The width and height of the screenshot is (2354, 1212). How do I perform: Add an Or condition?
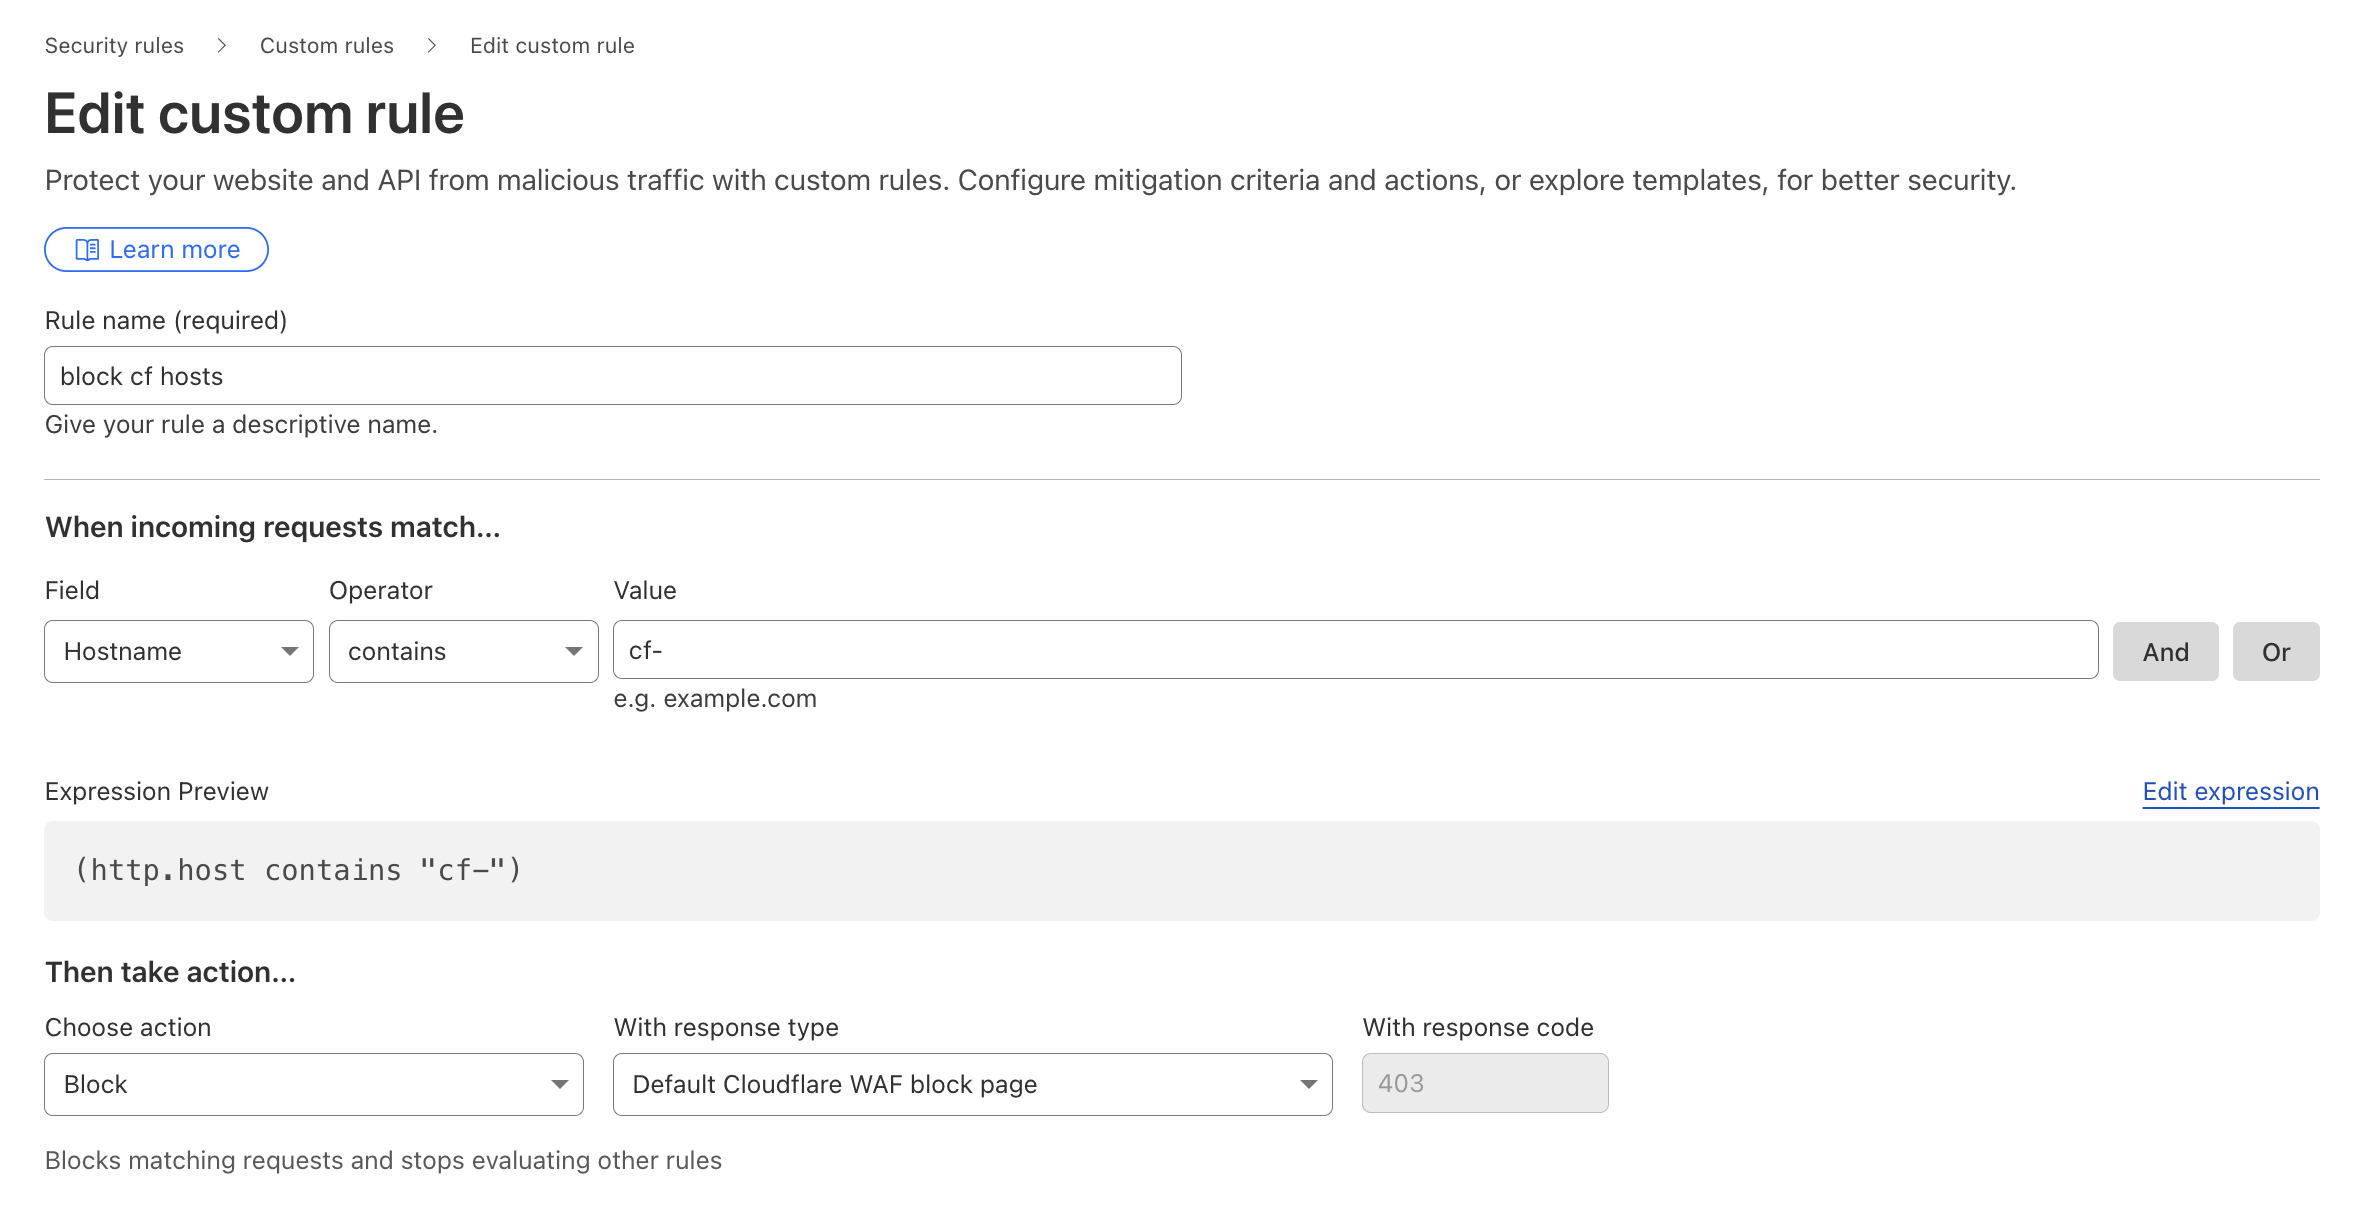coord(2275,652)
